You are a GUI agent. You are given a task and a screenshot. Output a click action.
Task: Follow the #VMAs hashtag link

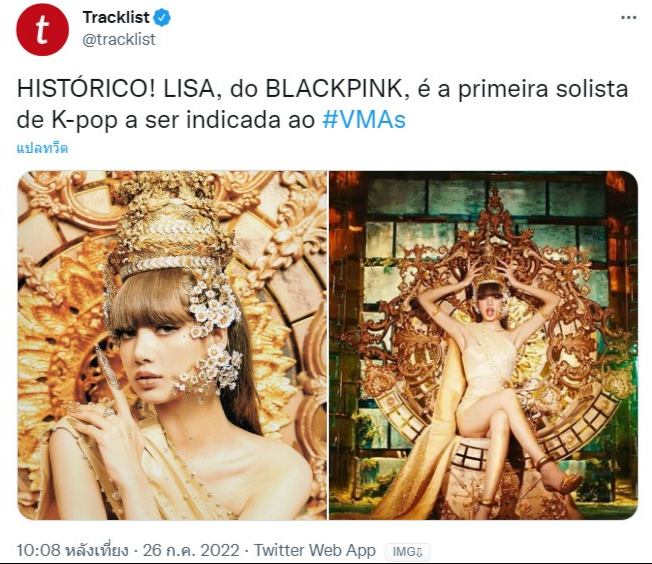[364, 120]
